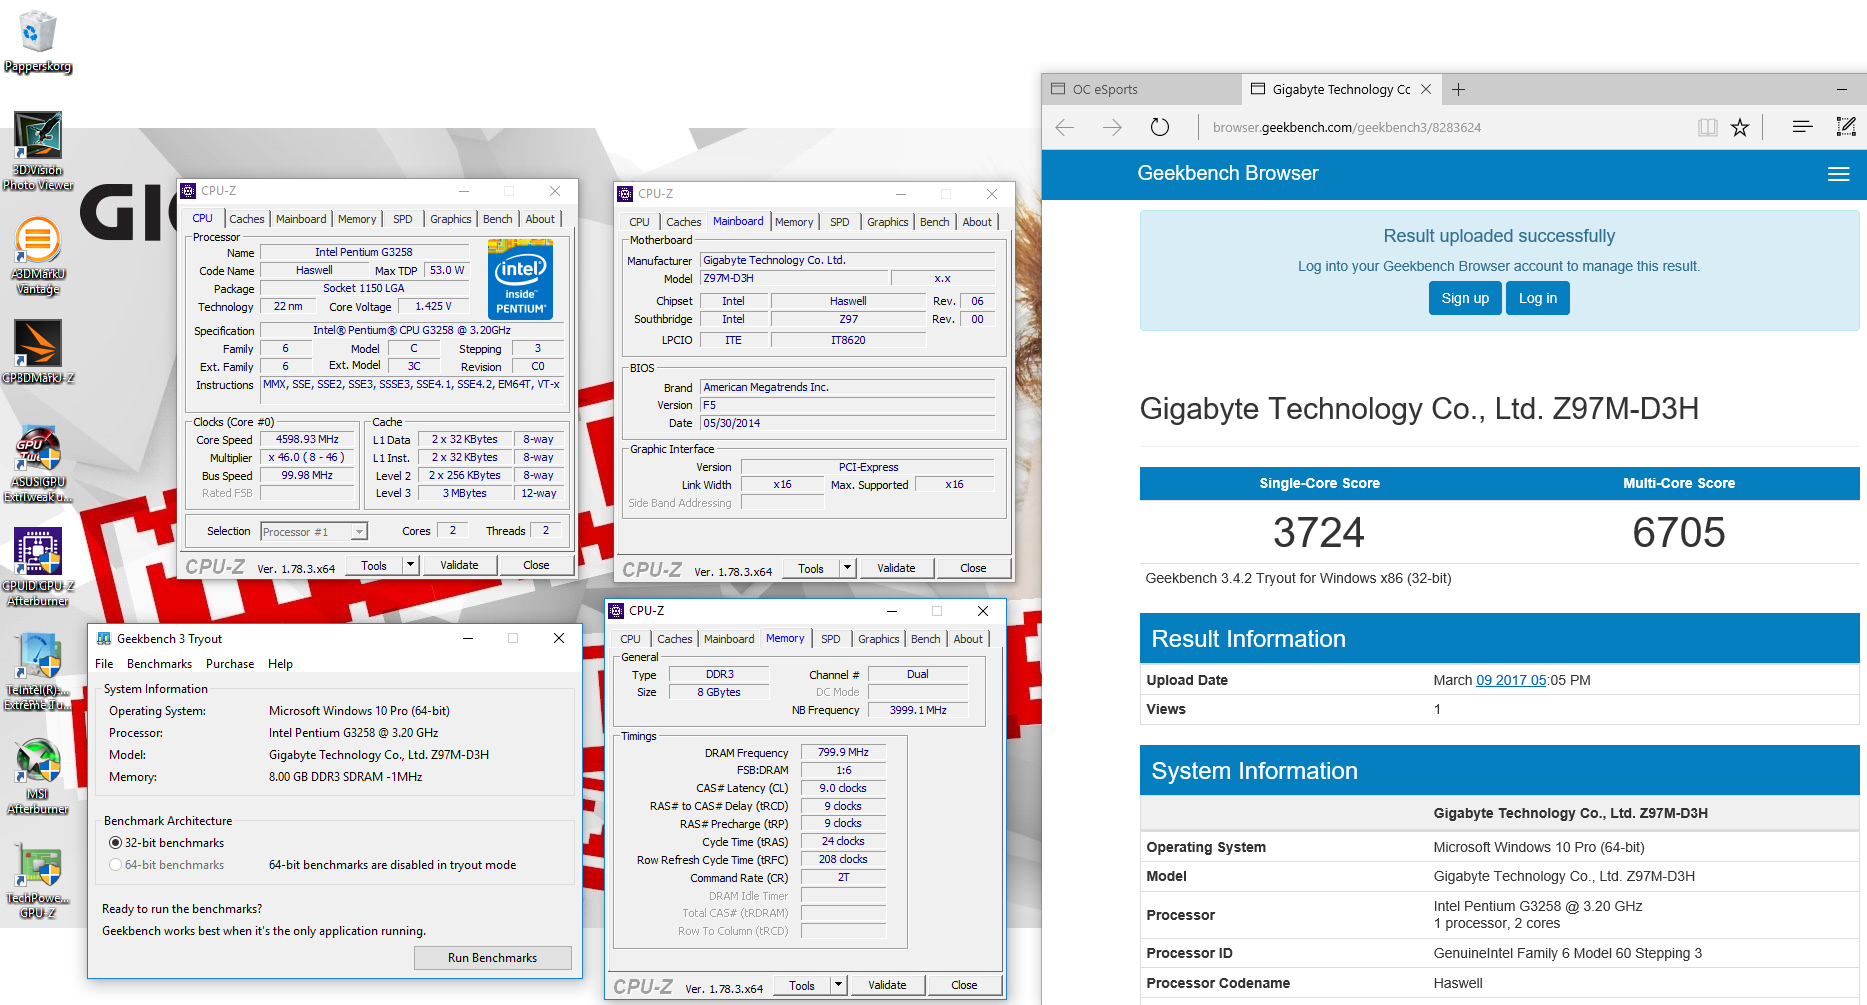
Task: Click the CPU-Z icon in Memory window titlebar
Action: tap(616, 611)
